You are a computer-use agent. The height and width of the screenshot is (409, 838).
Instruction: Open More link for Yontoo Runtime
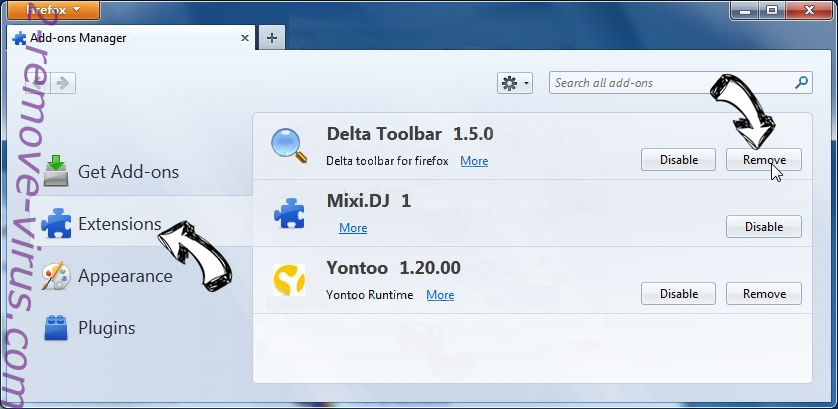click(x=440, y=295)
